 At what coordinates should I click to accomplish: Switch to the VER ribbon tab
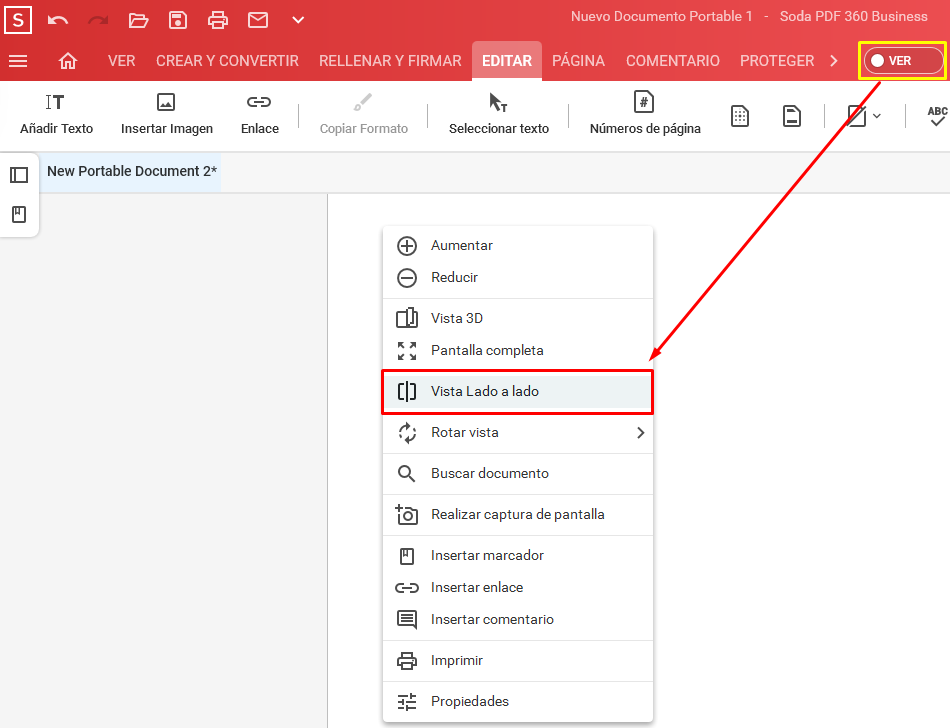tap(122, 61)
